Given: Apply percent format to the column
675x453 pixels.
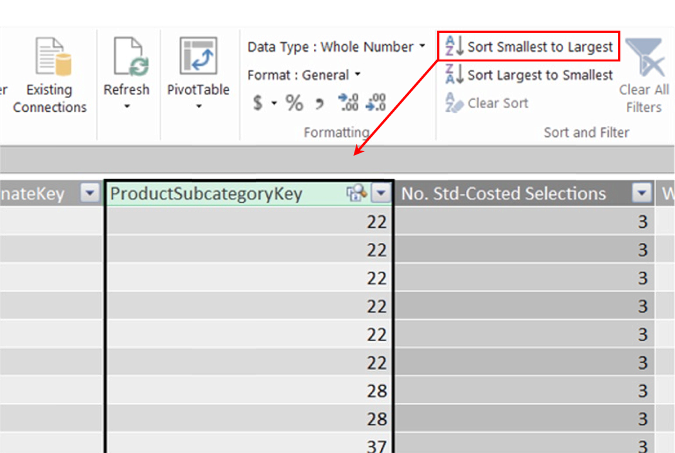Looking at the screenshot, I should pyautogui.click(x=293, y=102).
